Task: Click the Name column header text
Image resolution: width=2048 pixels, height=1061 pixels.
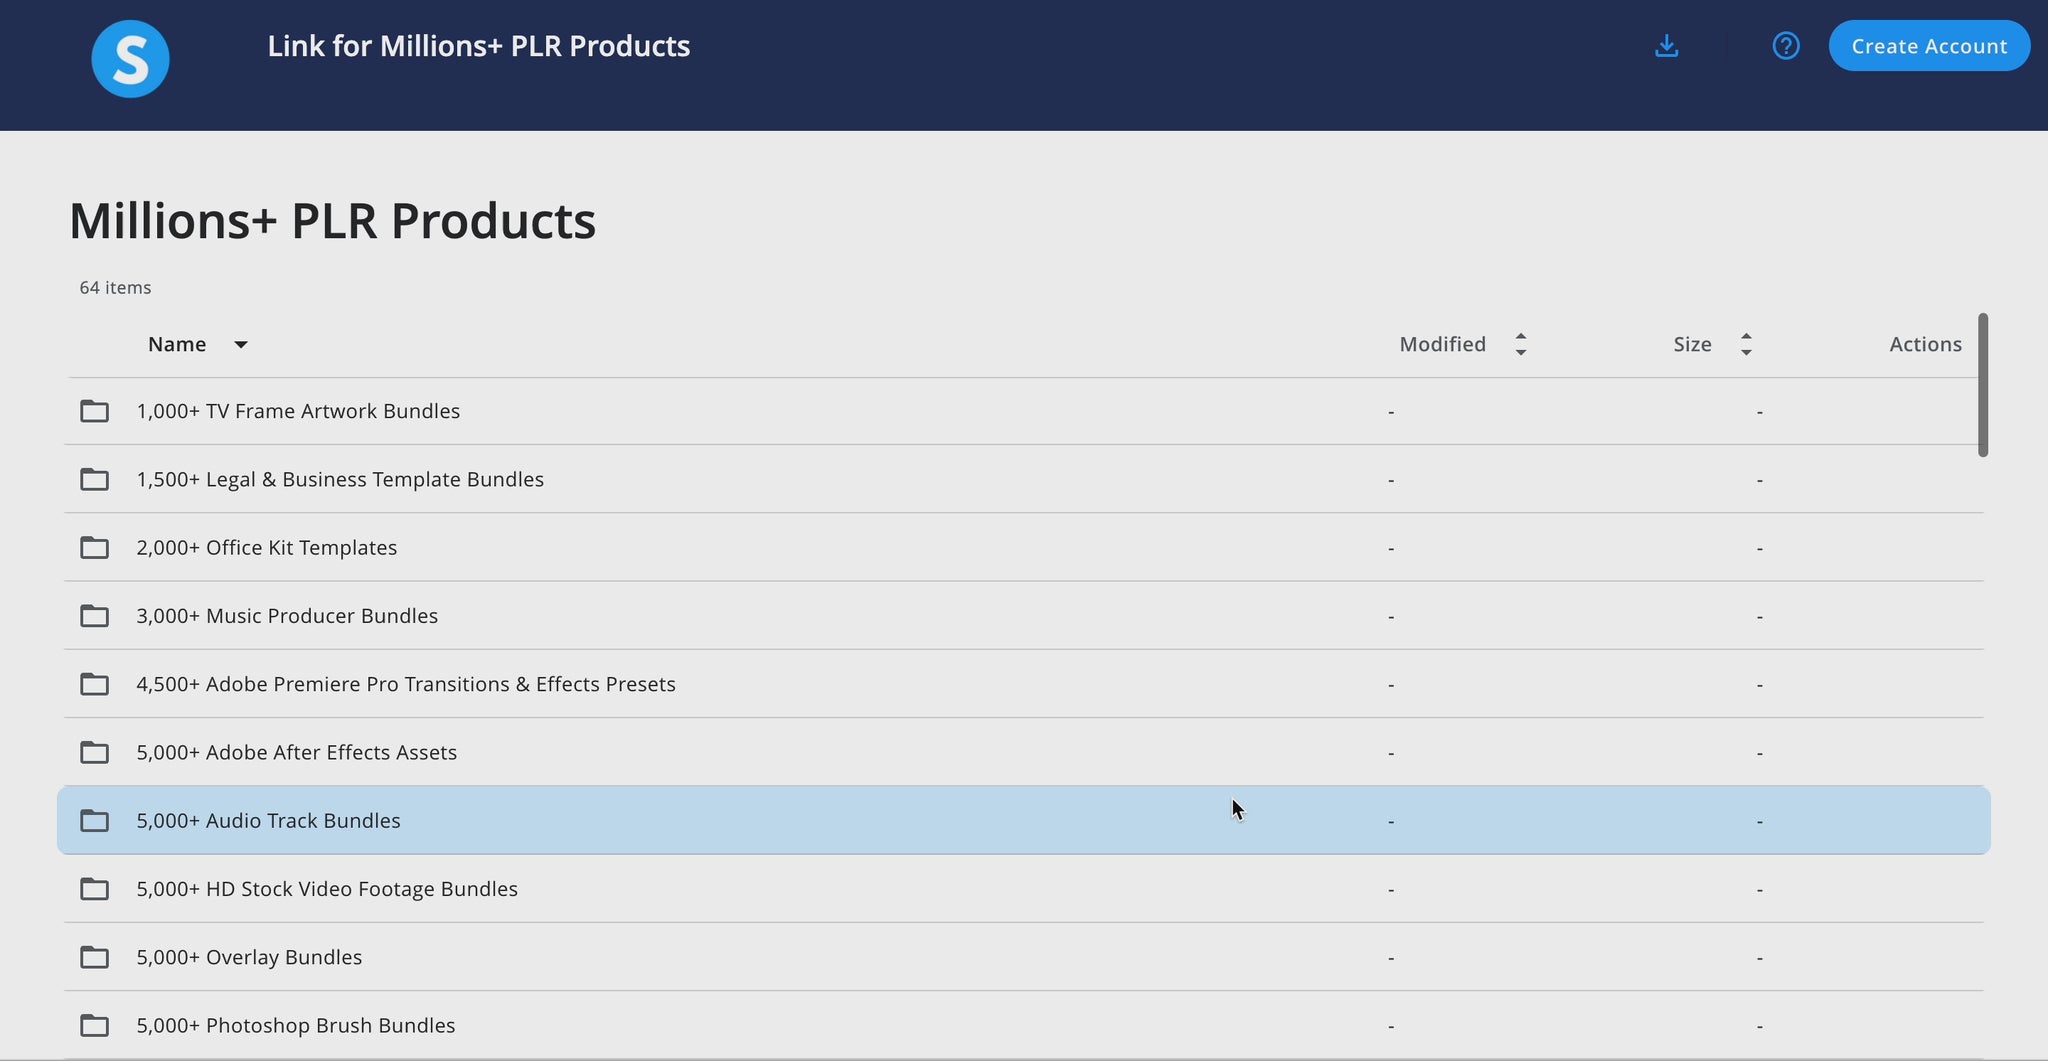Action: tap(177, 345)
